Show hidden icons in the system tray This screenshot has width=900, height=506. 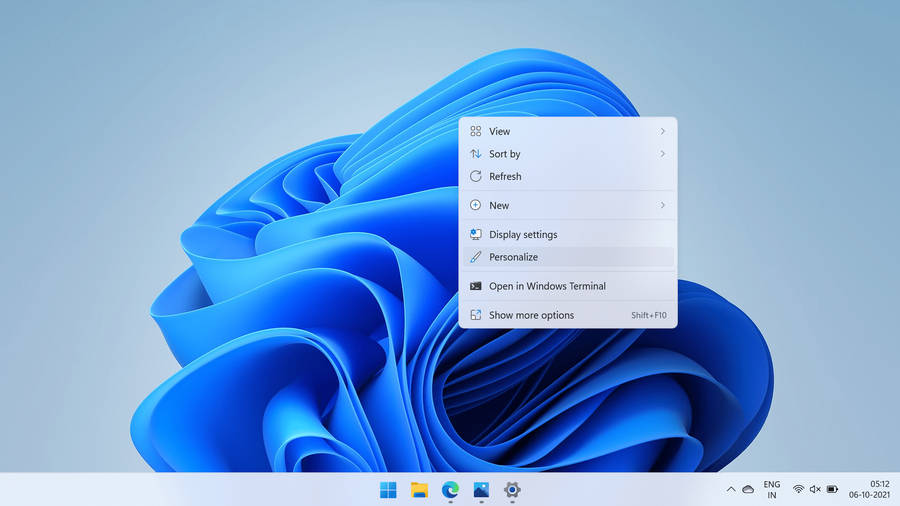pos(731,489)
